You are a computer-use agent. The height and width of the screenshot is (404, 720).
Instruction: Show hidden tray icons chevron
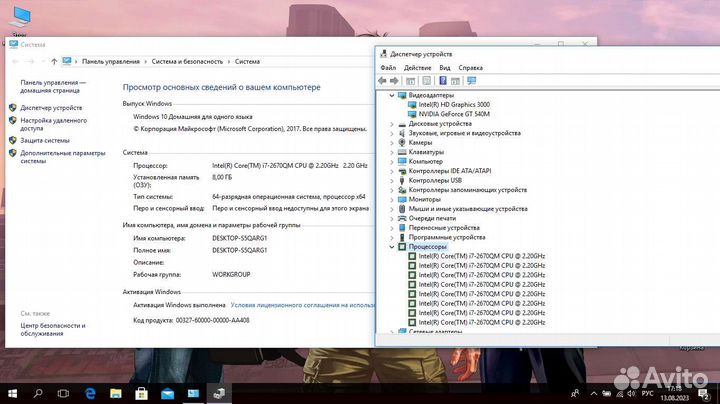[x=594, y=393]
